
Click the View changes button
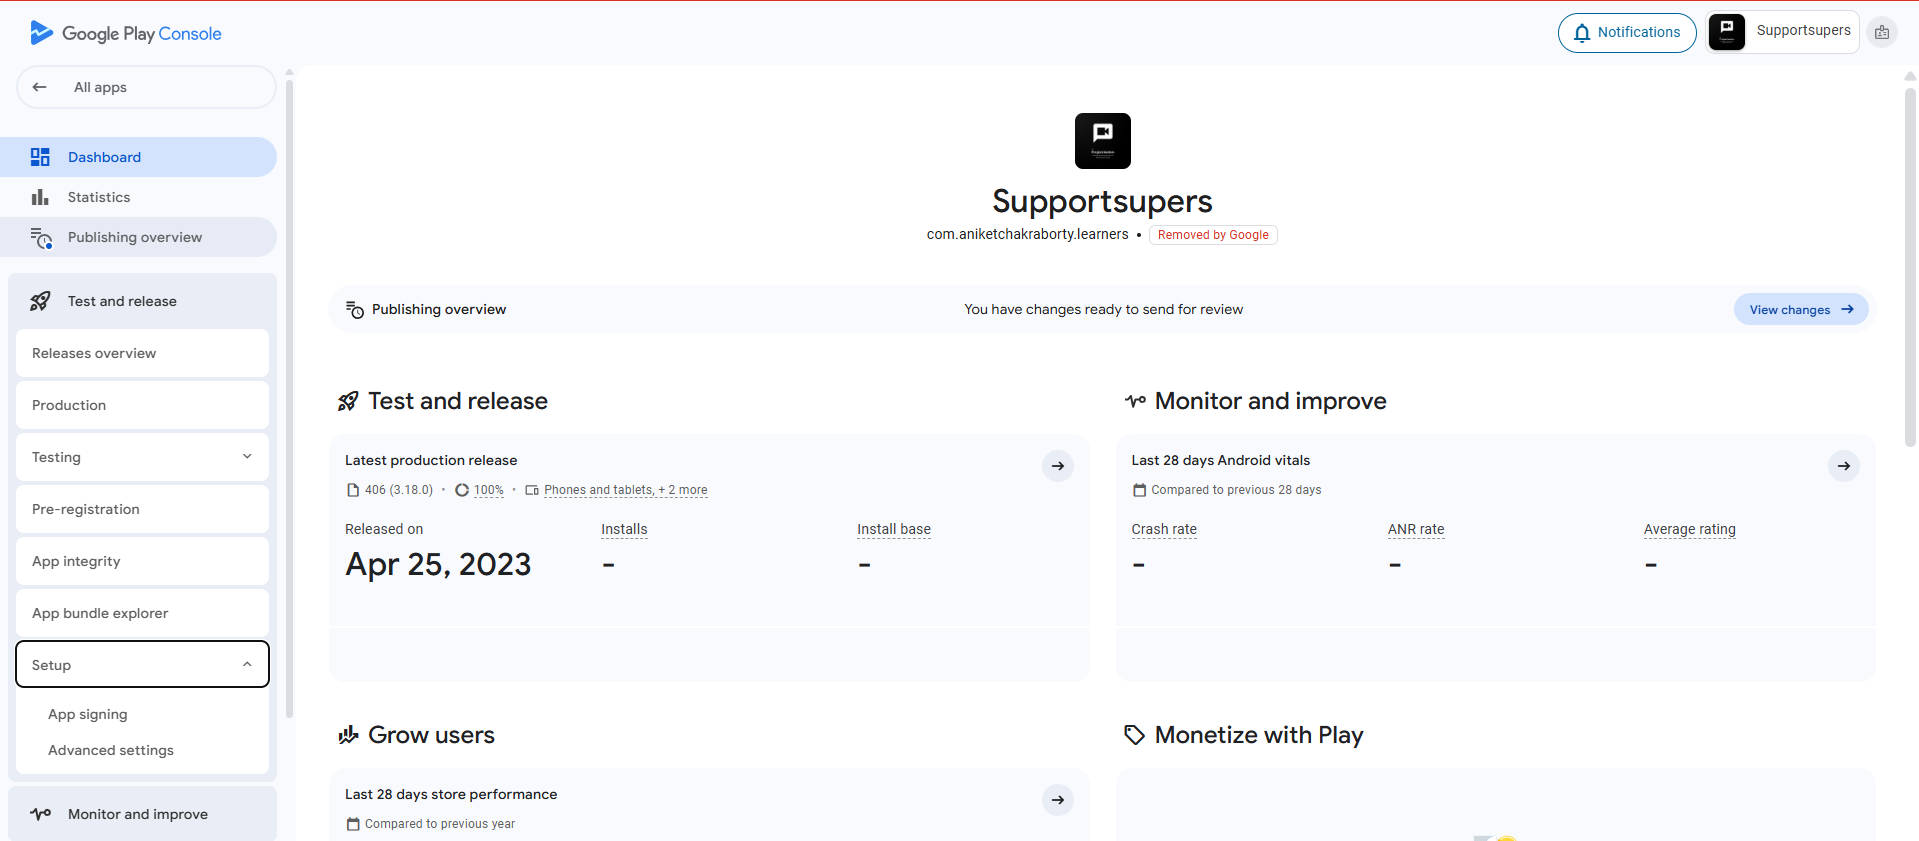pyautogui.click(x=1800, y=310)
